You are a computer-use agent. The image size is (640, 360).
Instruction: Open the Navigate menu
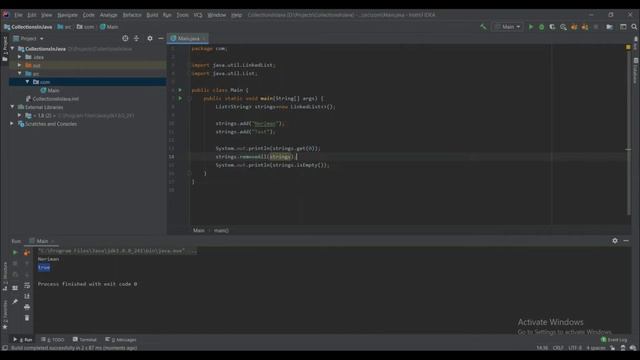(67, 15)
